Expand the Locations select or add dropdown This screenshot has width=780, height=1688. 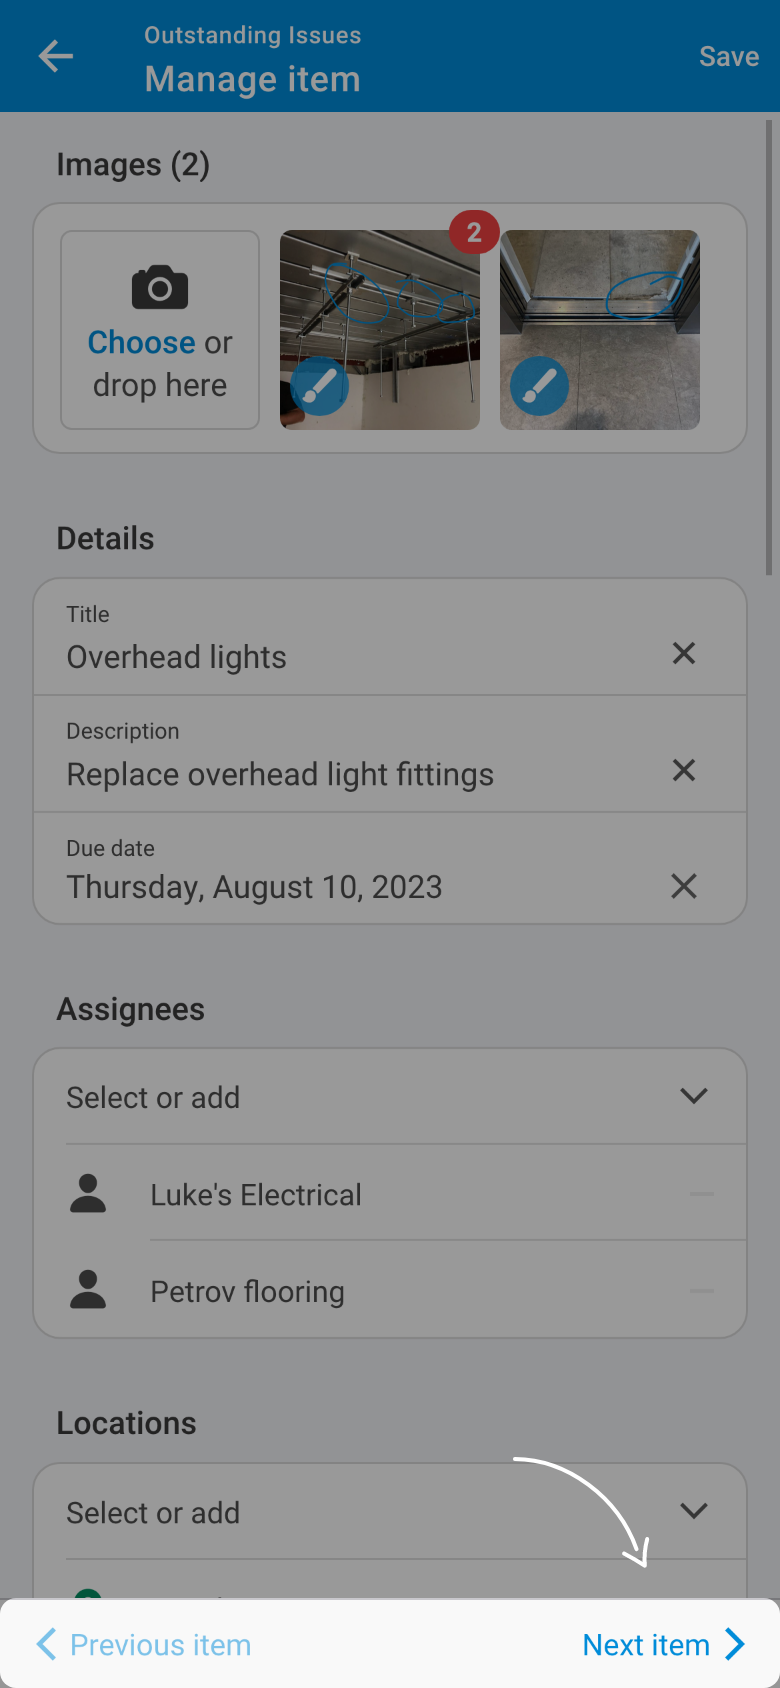pos(693,1511)
